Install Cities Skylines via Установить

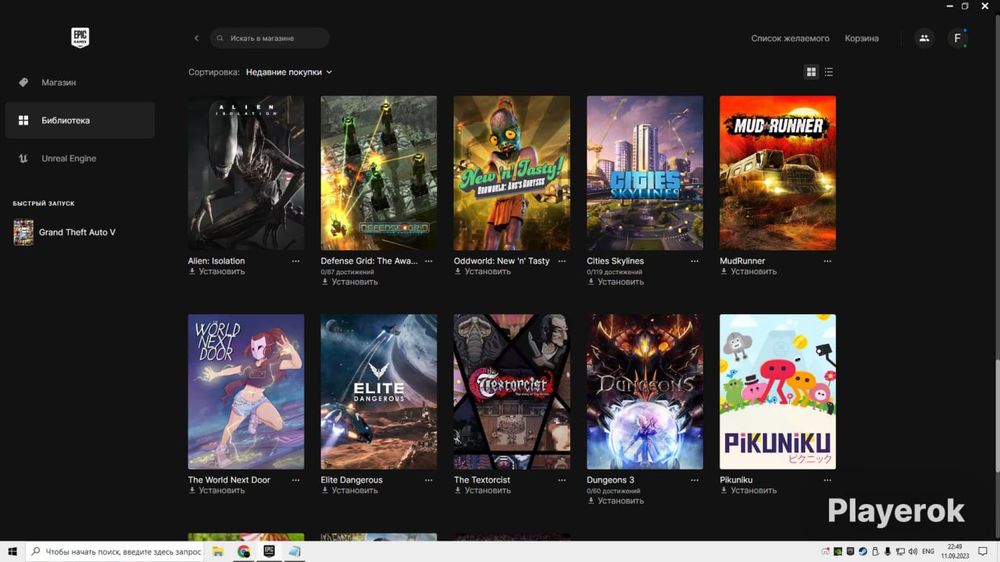coord(615,282)
